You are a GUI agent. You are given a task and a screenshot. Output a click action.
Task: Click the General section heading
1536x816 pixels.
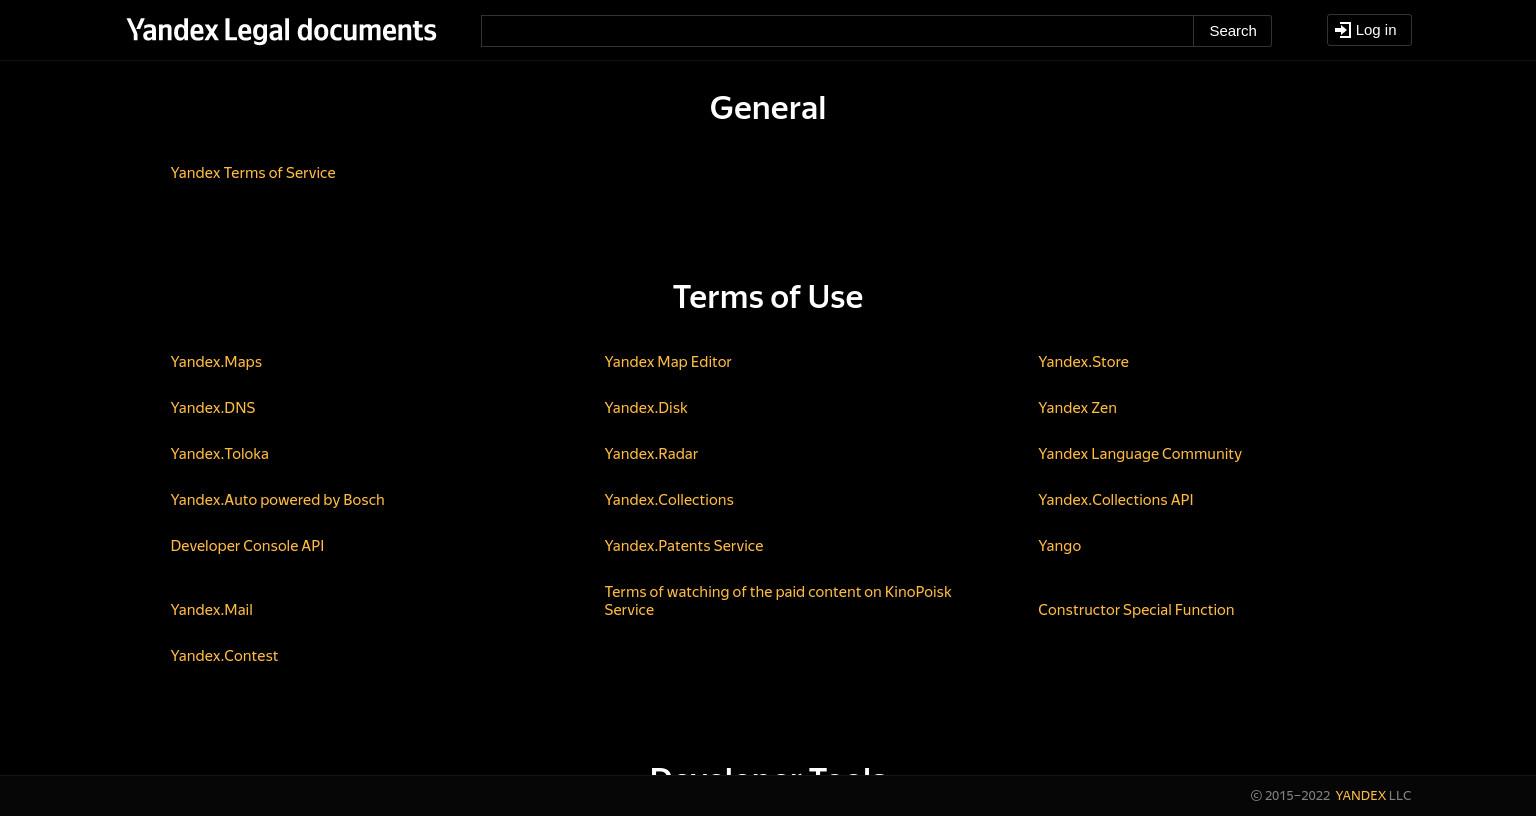[768, 108]
